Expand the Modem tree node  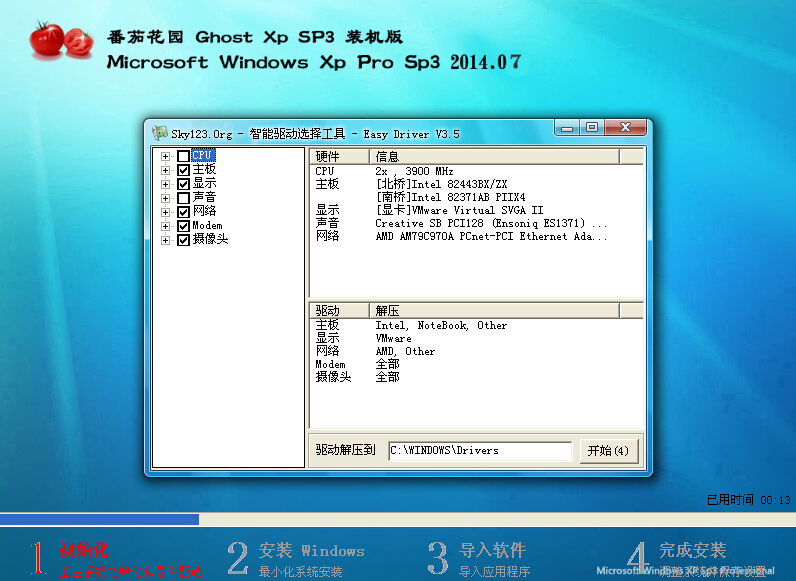[x=165, y=226]
